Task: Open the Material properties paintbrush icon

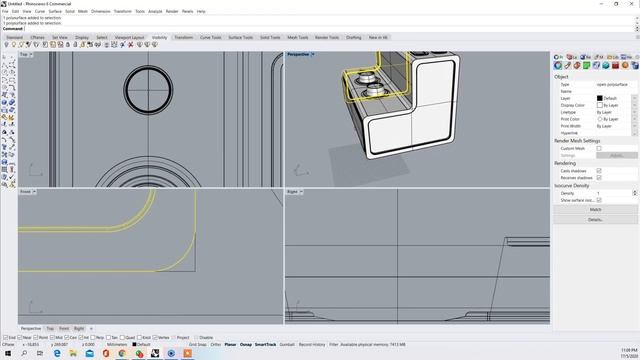Action: tap(567, 65)
